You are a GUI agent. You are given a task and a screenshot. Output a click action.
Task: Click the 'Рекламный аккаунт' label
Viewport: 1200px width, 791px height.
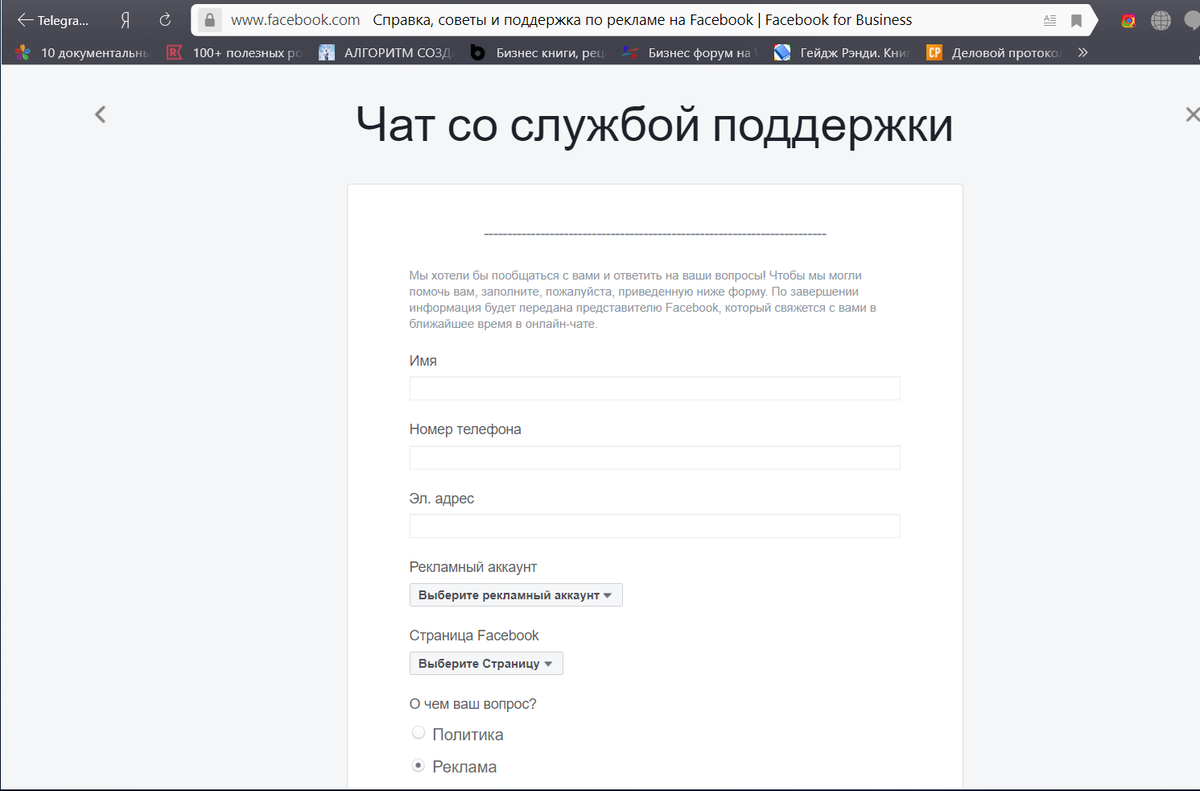pyautogui.click(x=474, y=567)
